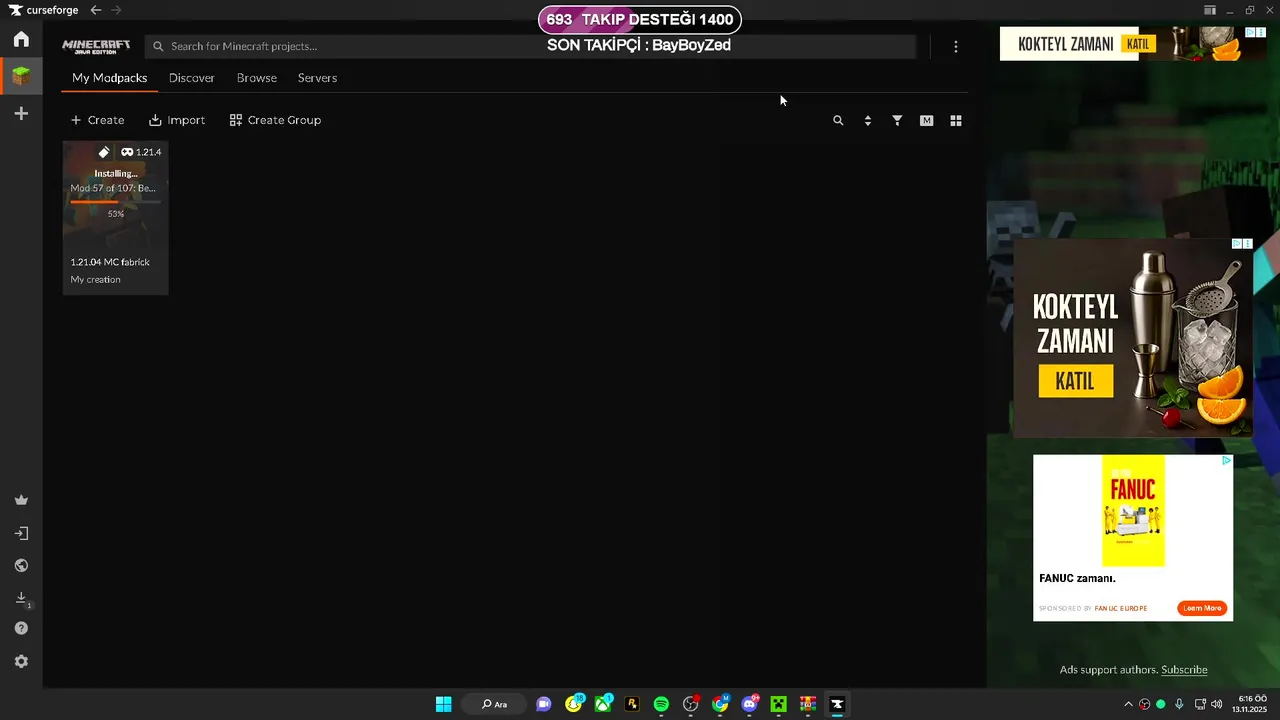The width and height of the screenshot is (1280, 720).
Task: Open the globe language icon in sidebar
Action: coord(21,565)
